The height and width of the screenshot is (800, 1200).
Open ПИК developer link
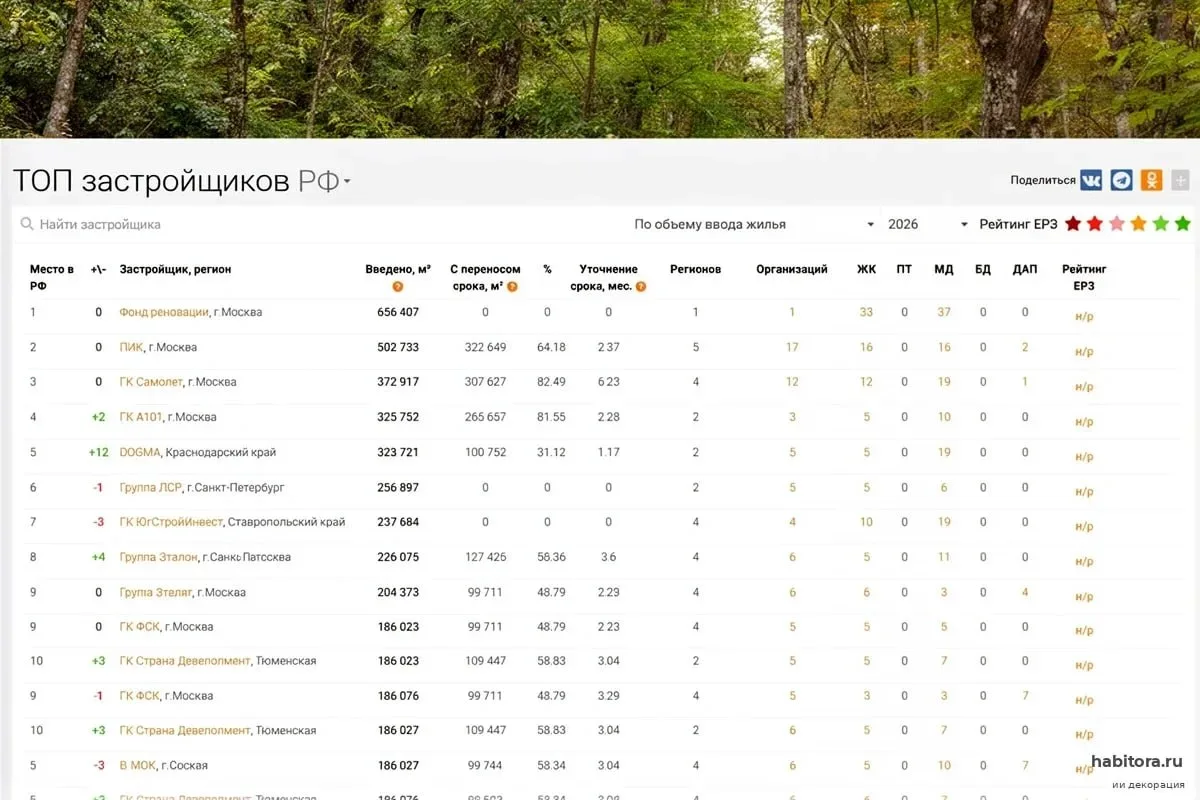[x=131, y=347]
